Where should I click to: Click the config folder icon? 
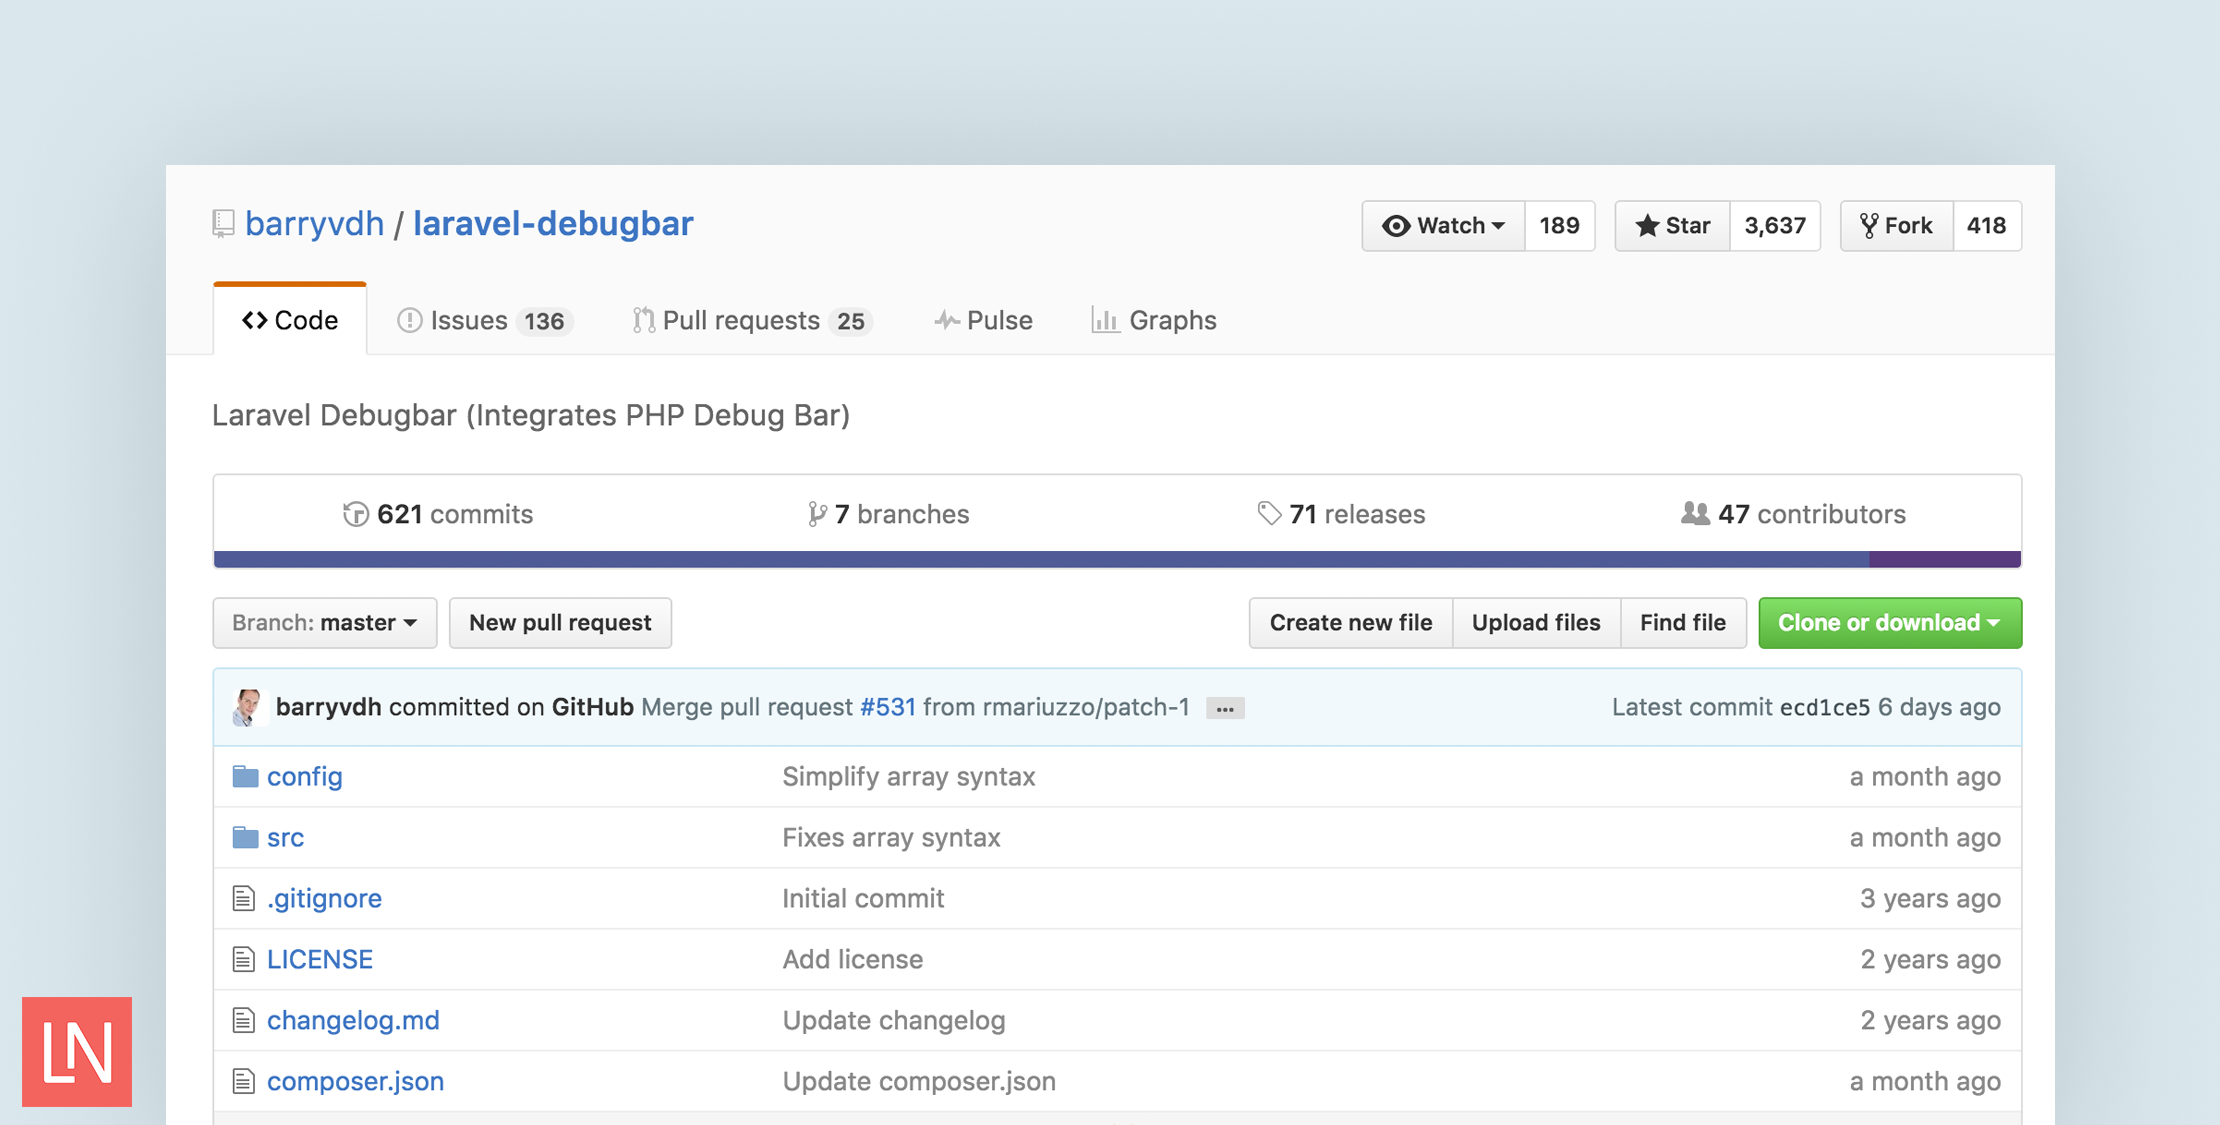[245, 777]
